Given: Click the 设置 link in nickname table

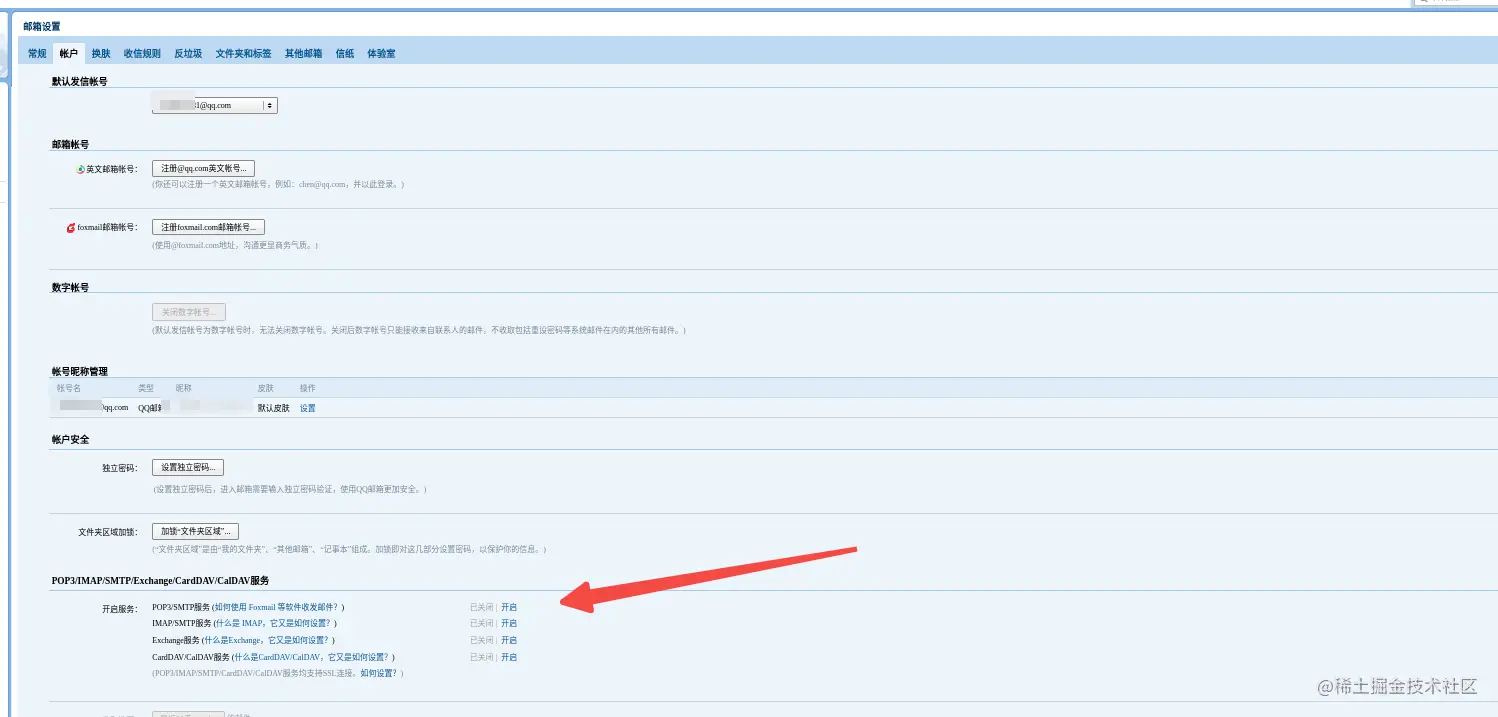Looking at the screenshot, I should pyautogui.click(x=308, y=408).
